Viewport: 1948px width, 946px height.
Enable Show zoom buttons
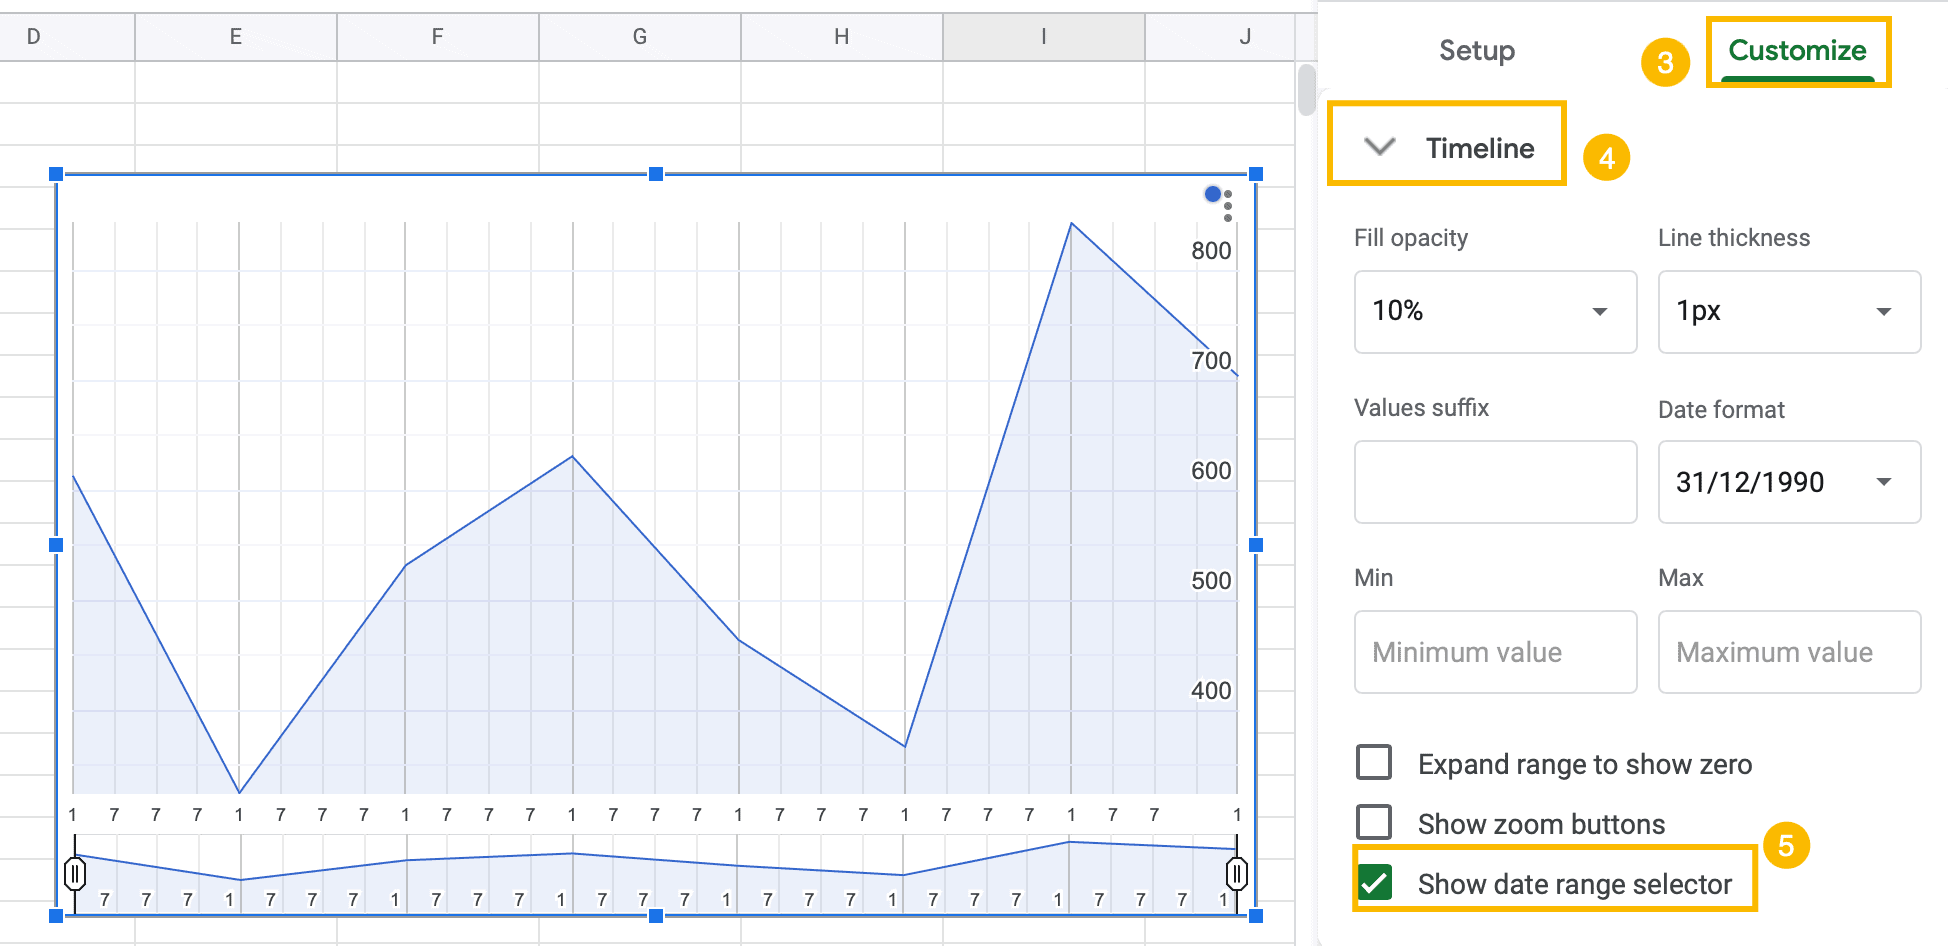pyautogui.click(x=1375, y=822)
